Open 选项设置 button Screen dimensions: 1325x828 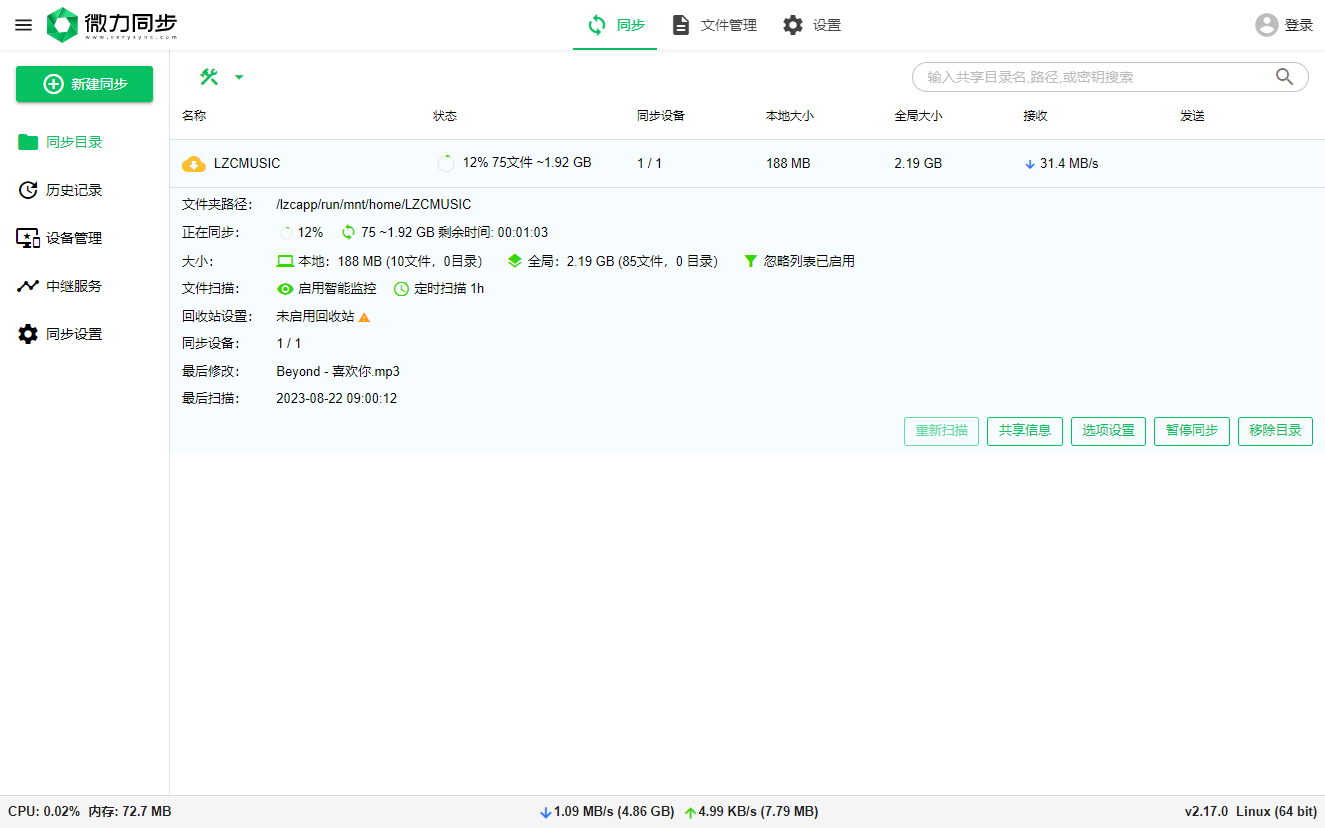1108,431
